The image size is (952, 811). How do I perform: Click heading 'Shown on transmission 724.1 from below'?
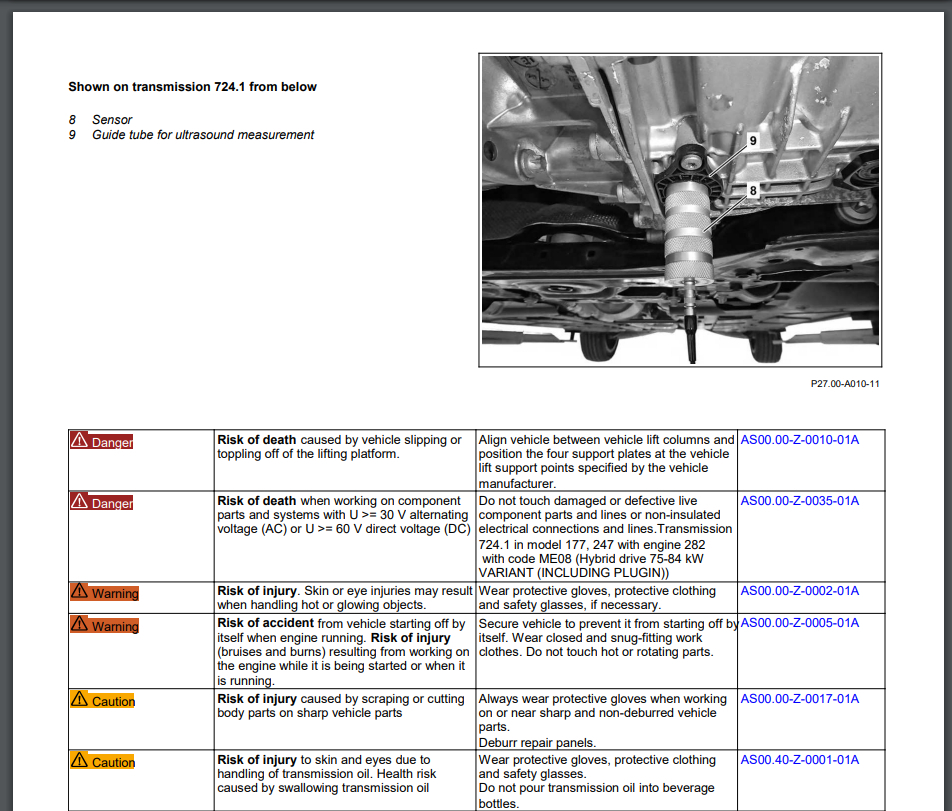coord(192,87)
